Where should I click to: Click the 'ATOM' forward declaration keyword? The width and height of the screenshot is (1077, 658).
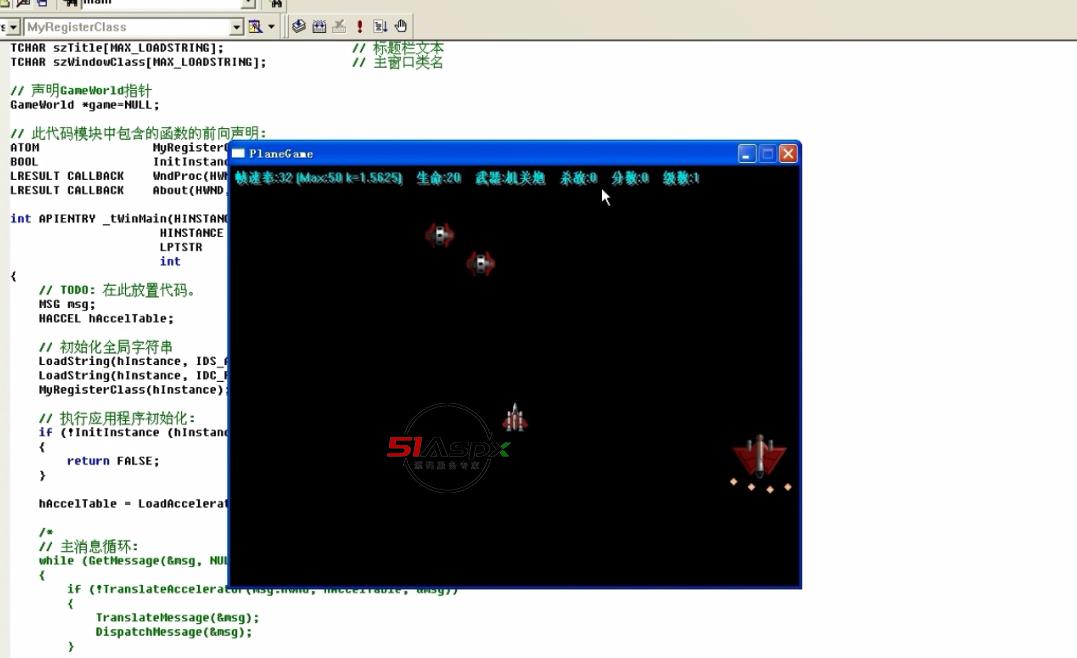24,148
